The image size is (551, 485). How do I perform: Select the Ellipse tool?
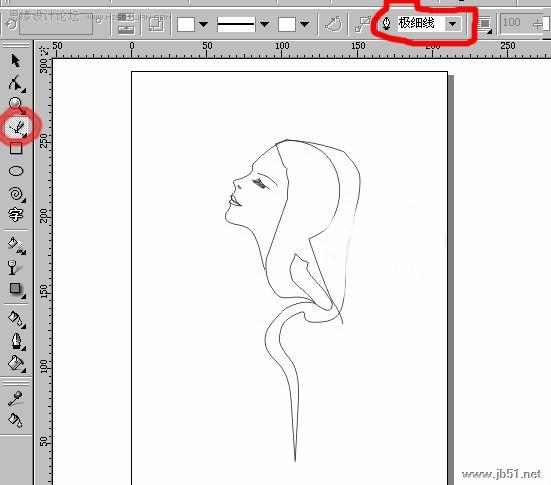pos(16,171)
